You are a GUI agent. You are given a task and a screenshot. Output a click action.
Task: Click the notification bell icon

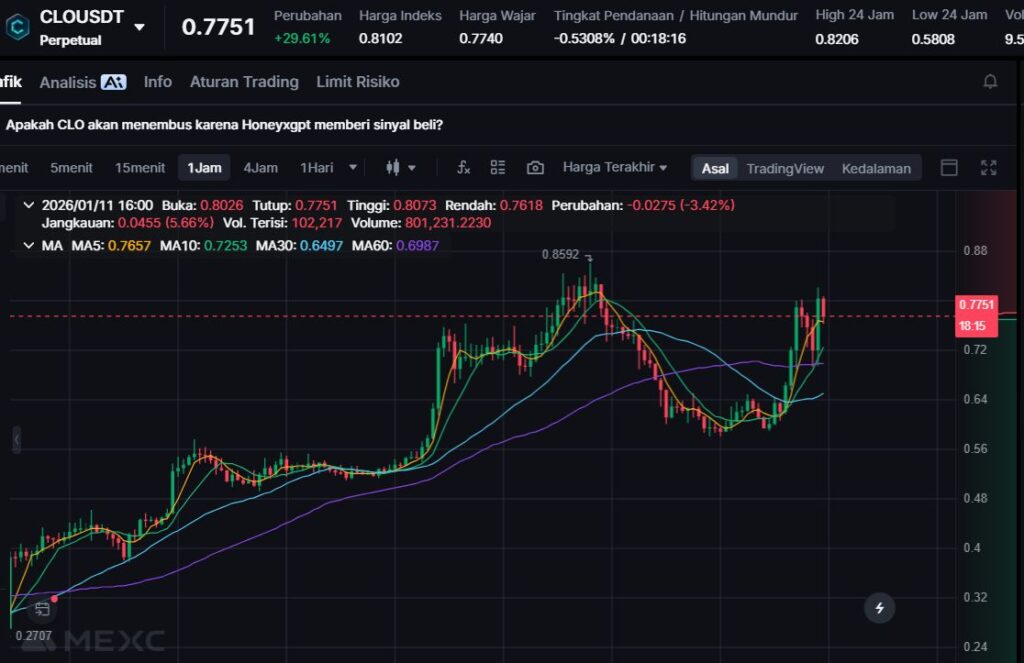(x=990, y=82)
